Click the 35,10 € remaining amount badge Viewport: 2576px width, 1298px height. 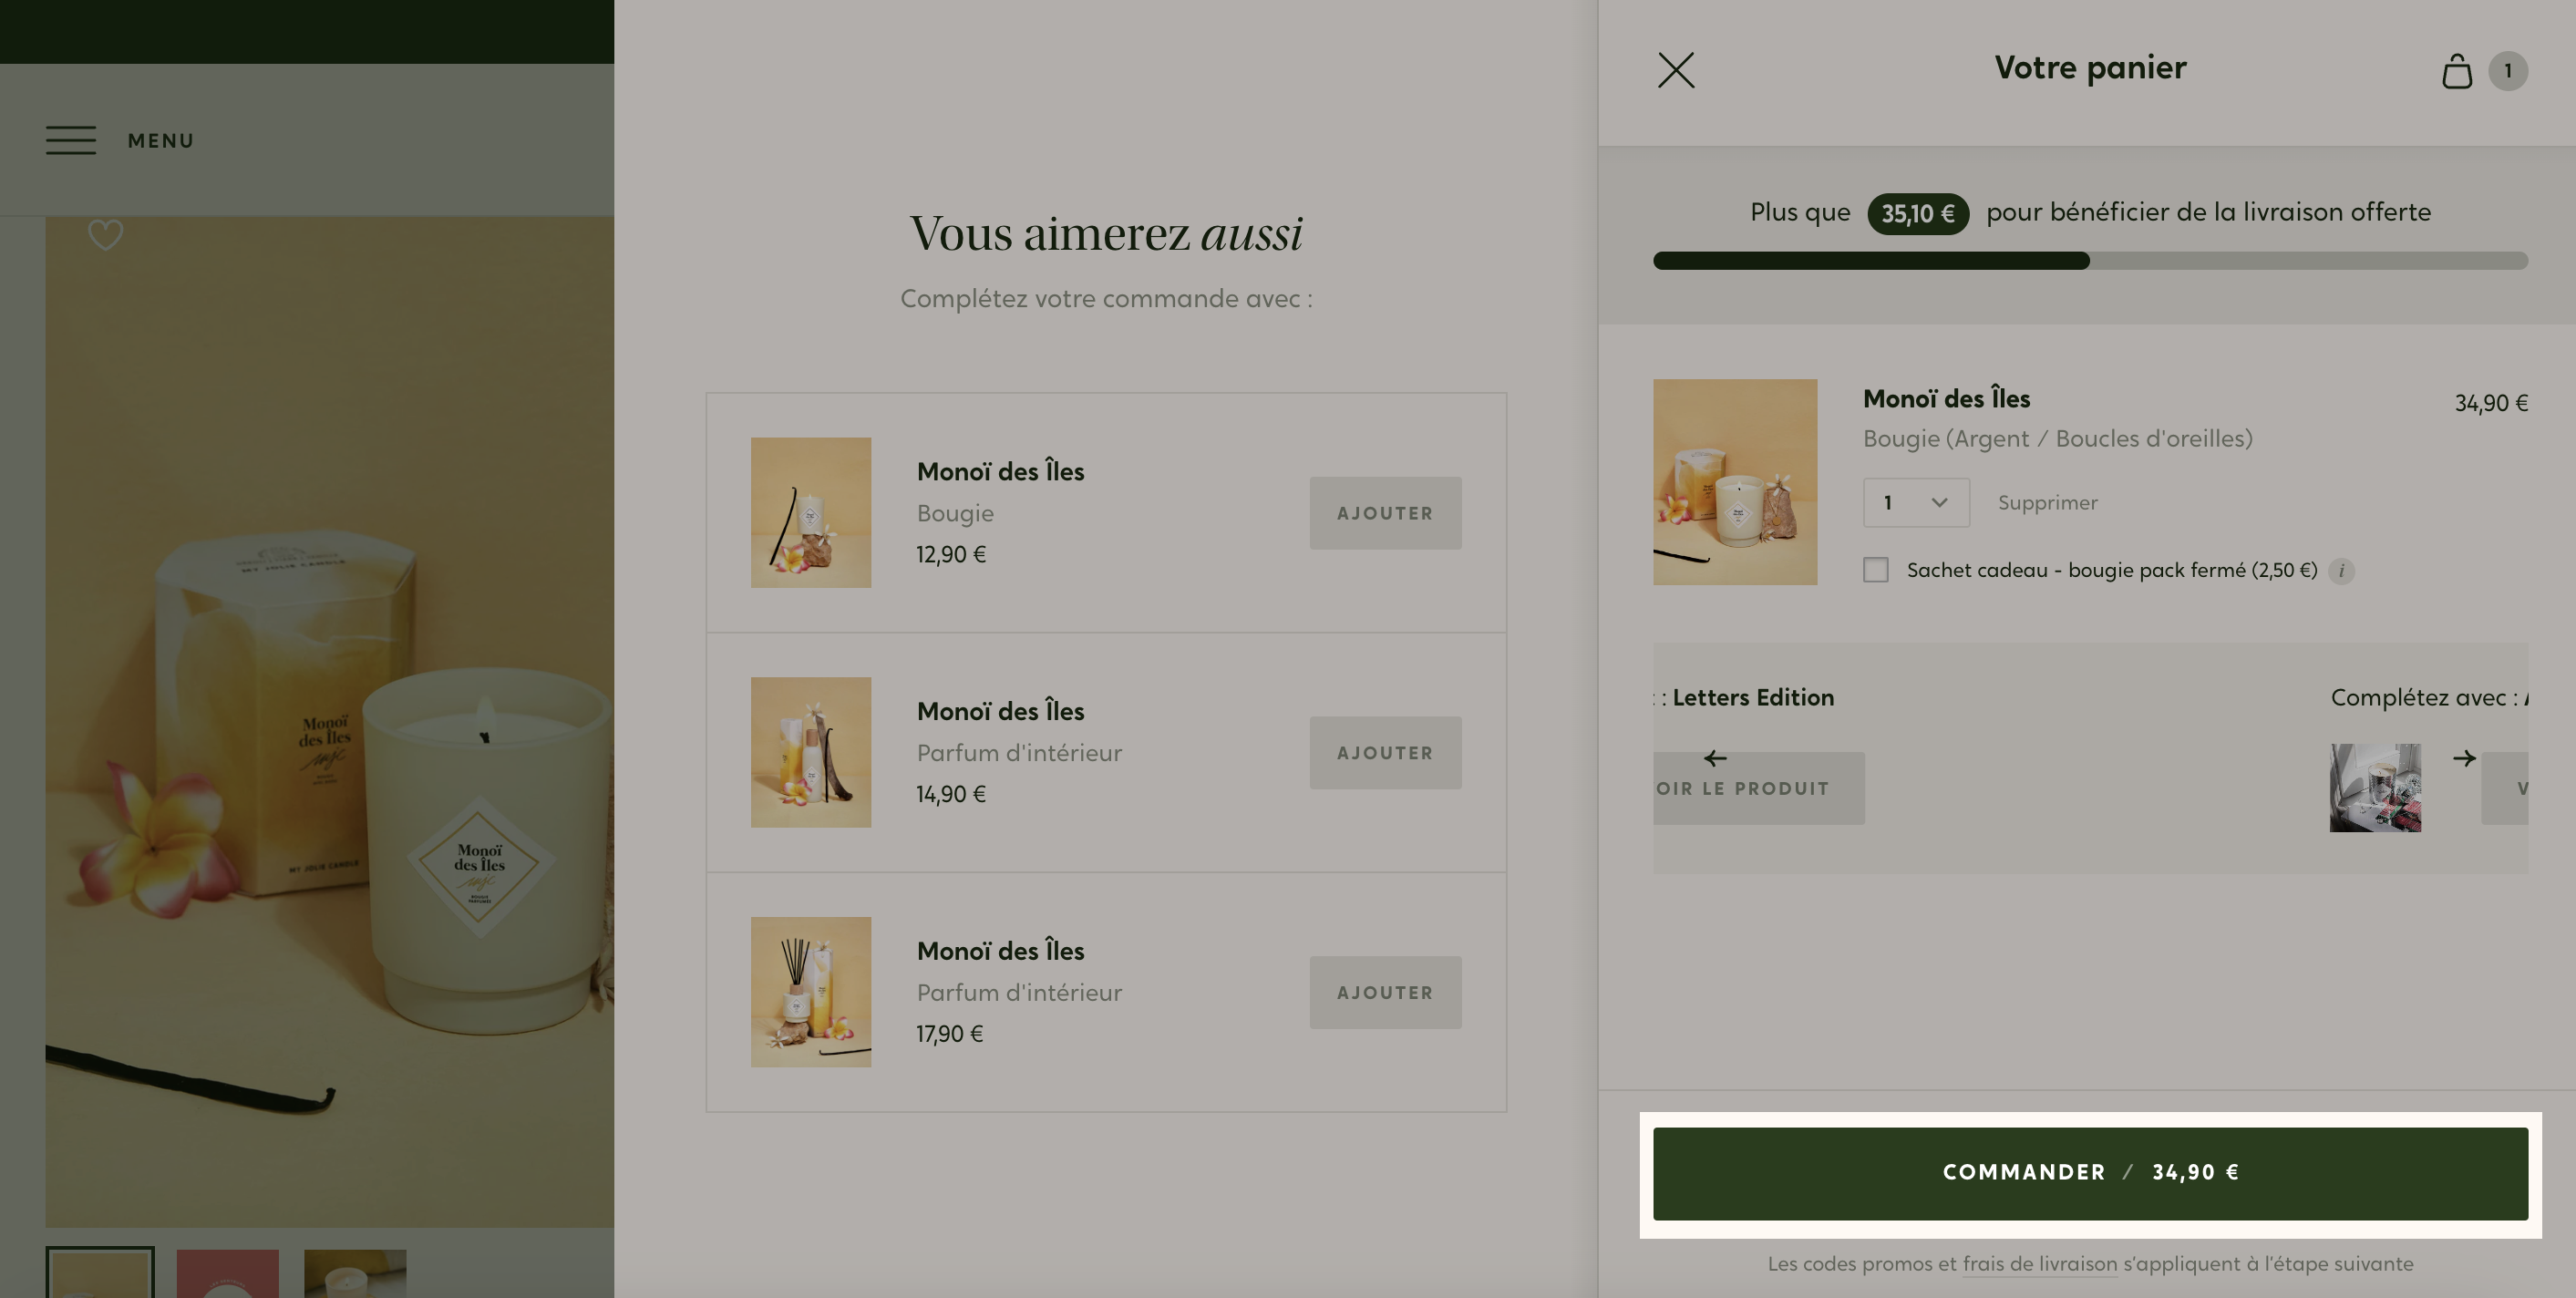[1918, 214]
